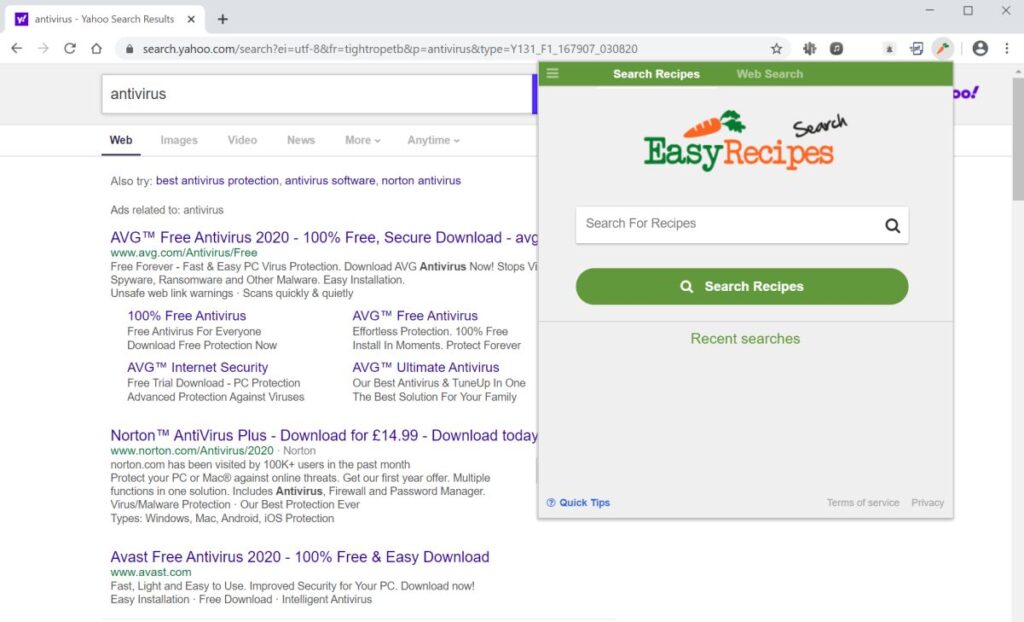Open the Anytime time filter dropdown
1024x622 pixels.
[432, 140]
